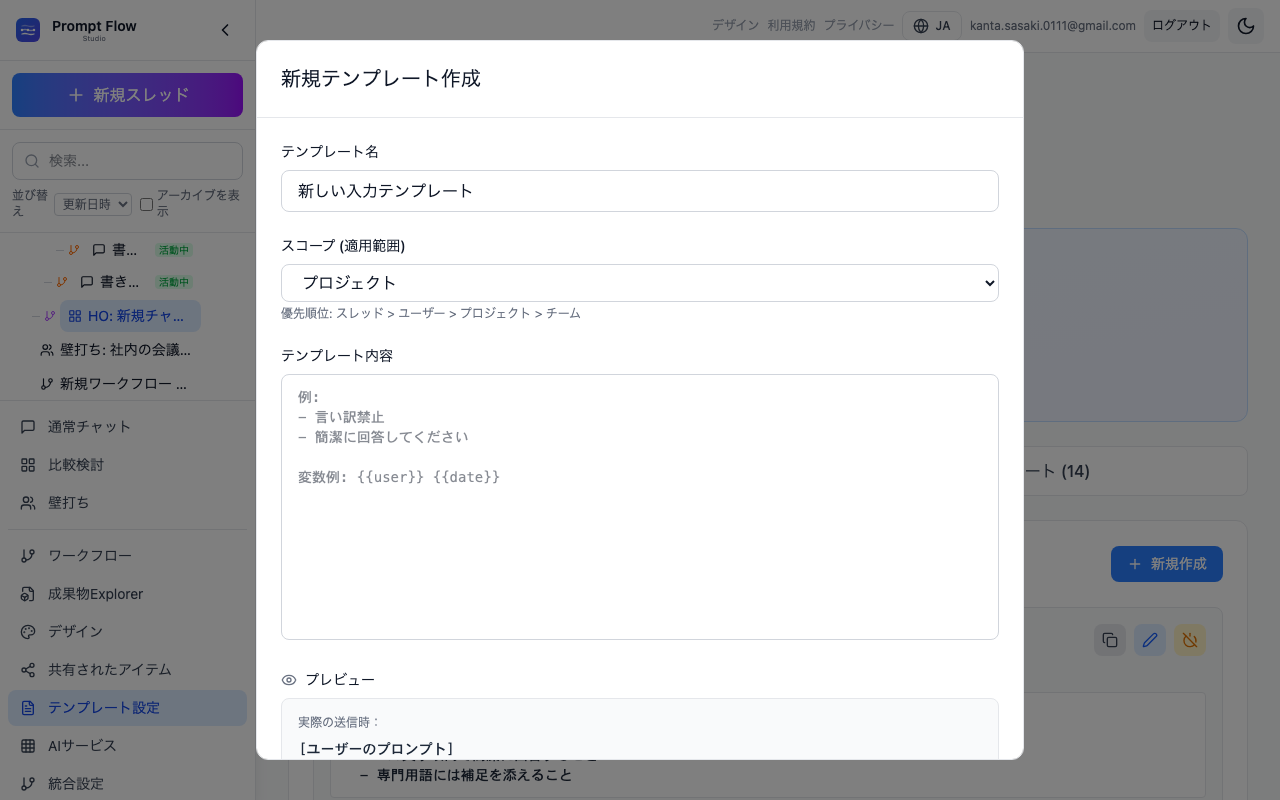Click the 成果物Explorer file icon
Screen dimensions: 1280x800
click(28, 594)
